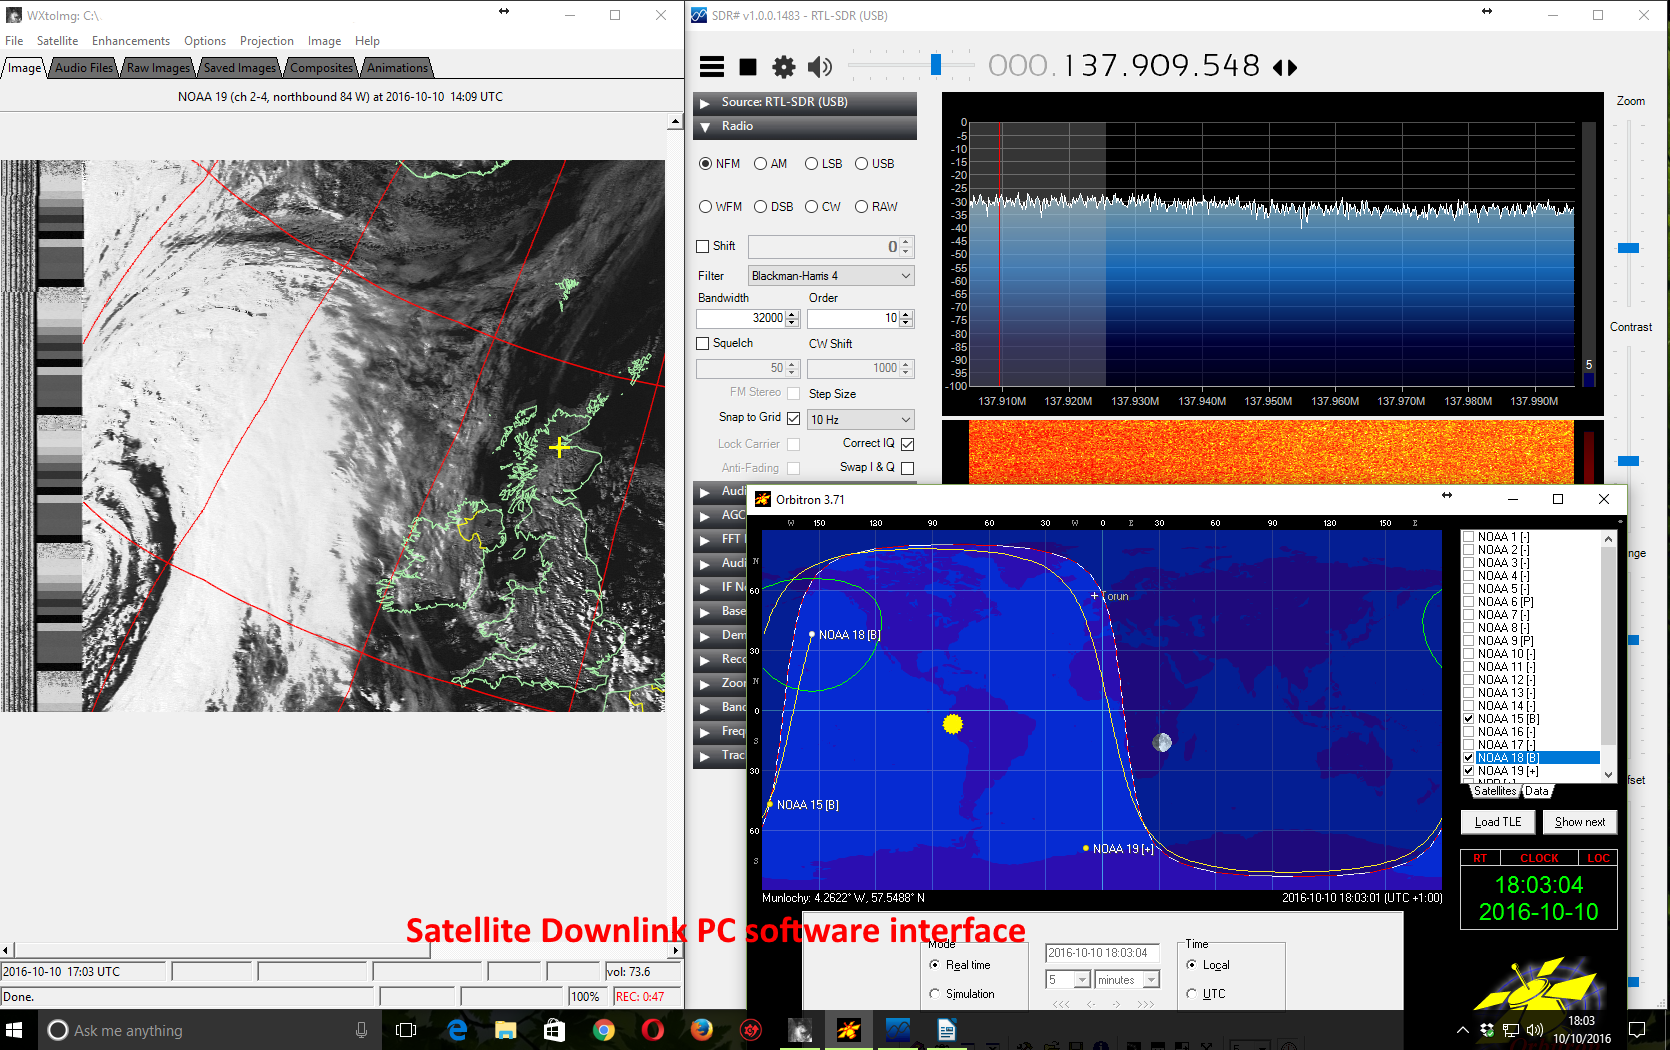Open the Blackman-Harris 4 filter dropdown
The width and height of the screenshot is (1670, 1050).
831,276
